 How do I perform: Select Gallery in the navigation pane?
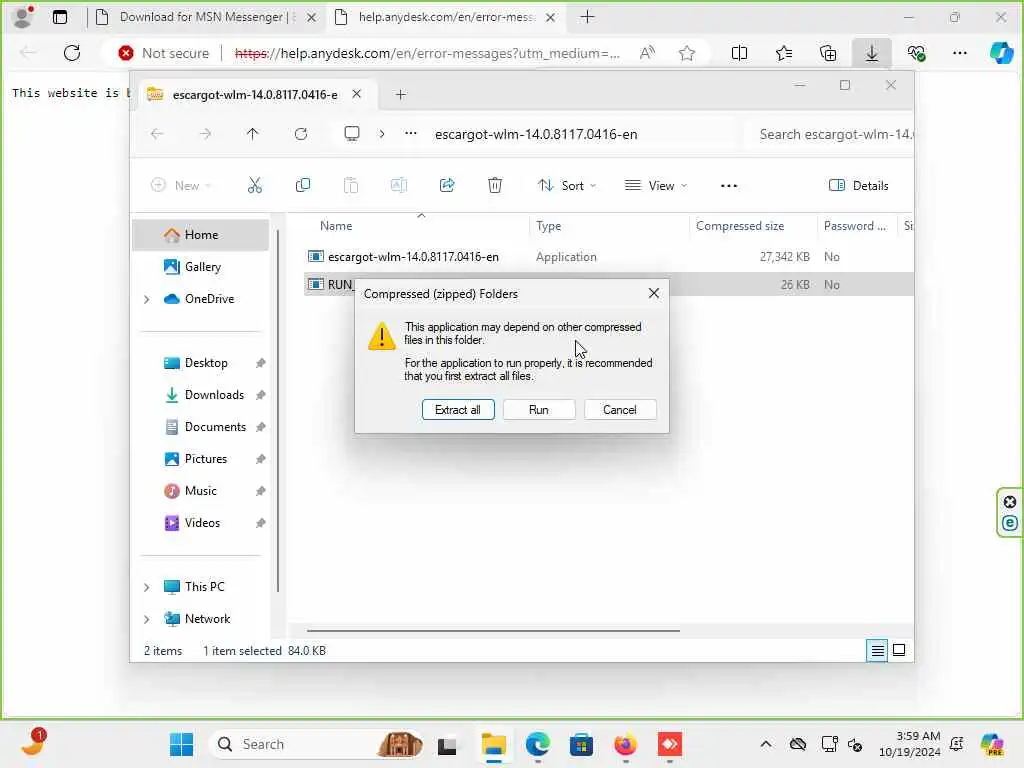click(x=200, y=266)
